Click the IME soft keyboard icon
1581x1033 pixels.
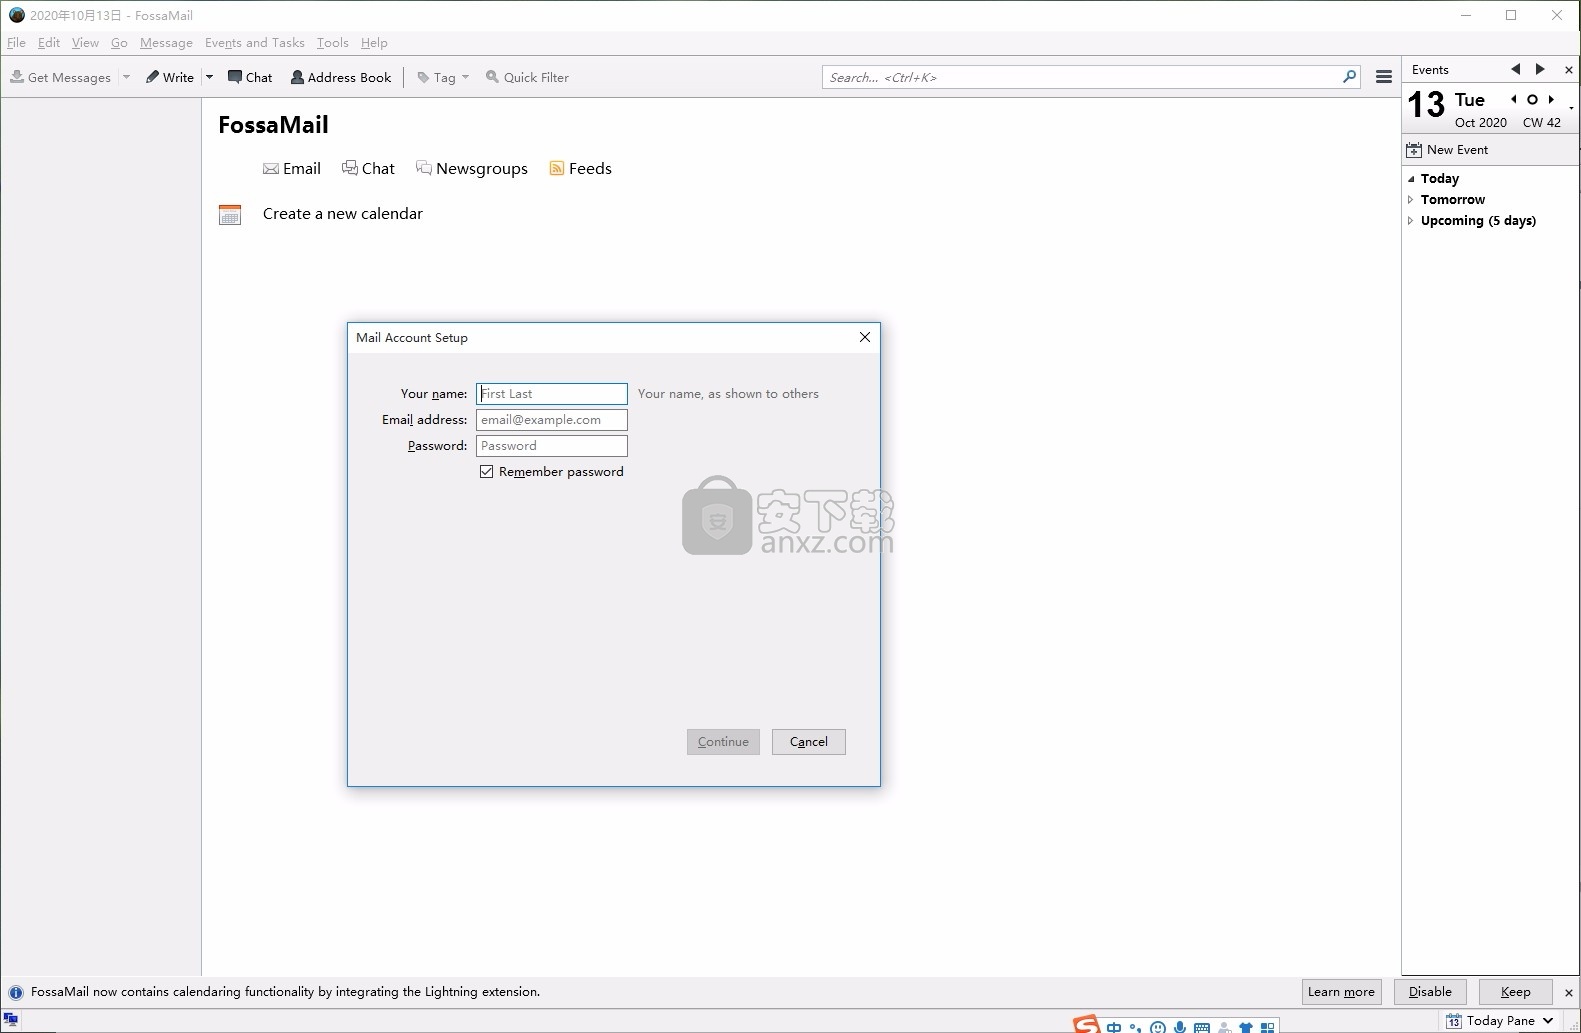[1202, 1028]
